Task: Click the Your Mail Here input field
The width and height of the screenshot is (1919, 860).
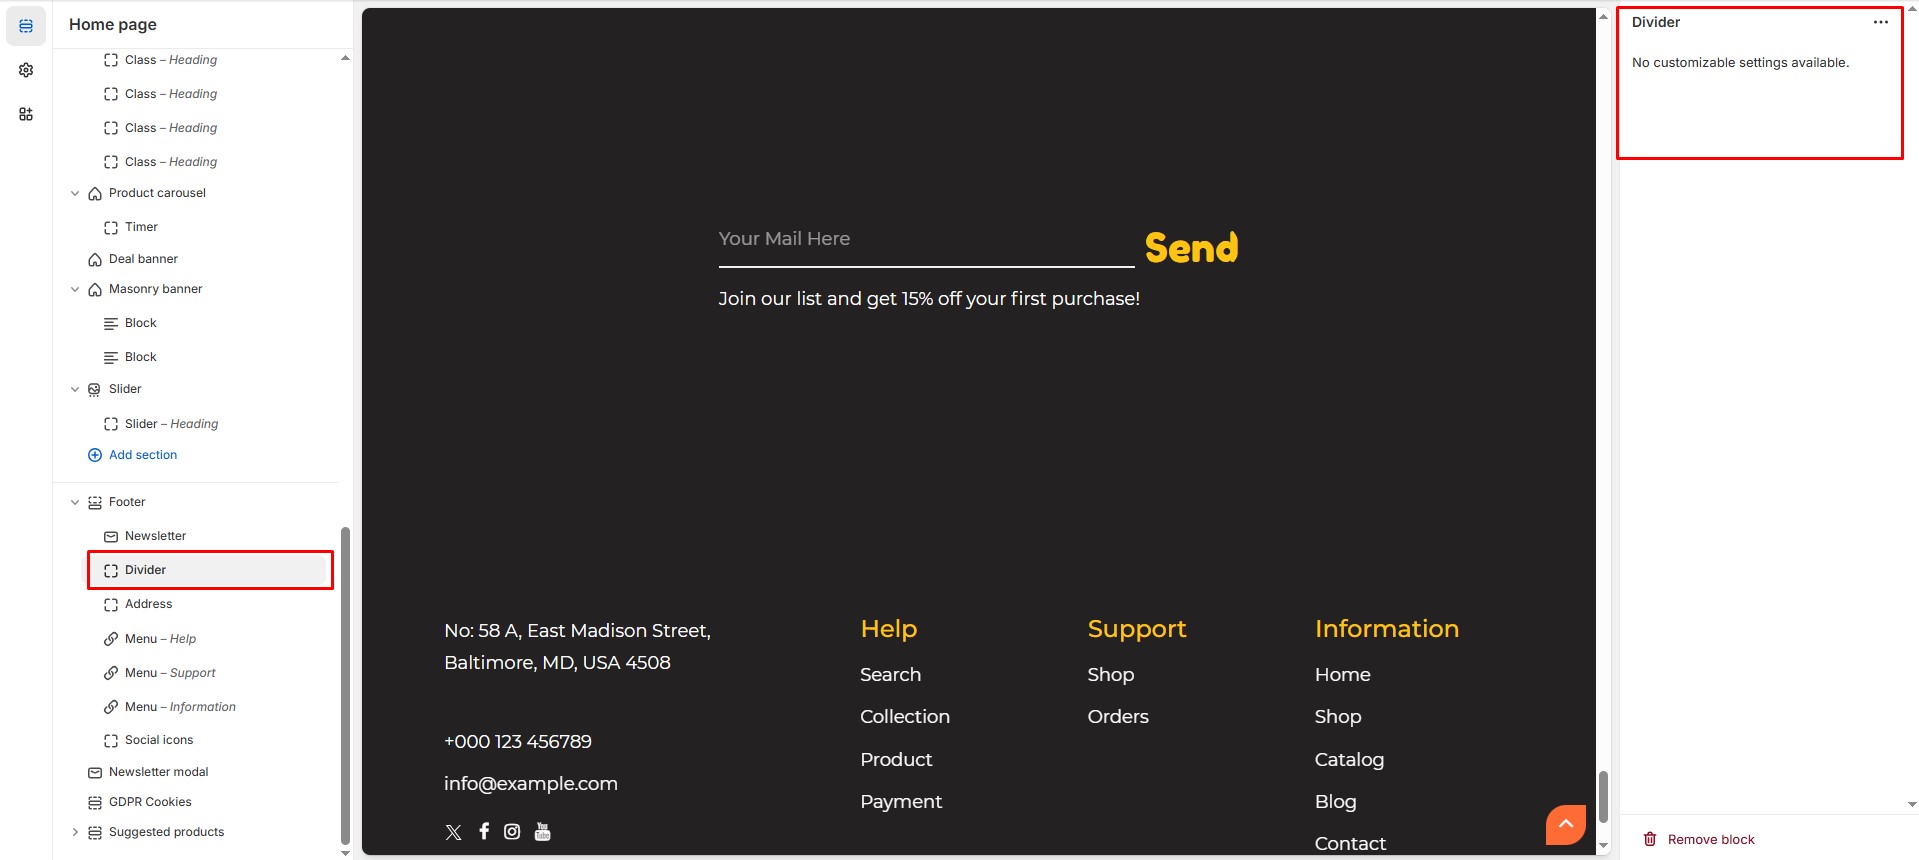Action: pyautogui.click(x=925, y=240)
